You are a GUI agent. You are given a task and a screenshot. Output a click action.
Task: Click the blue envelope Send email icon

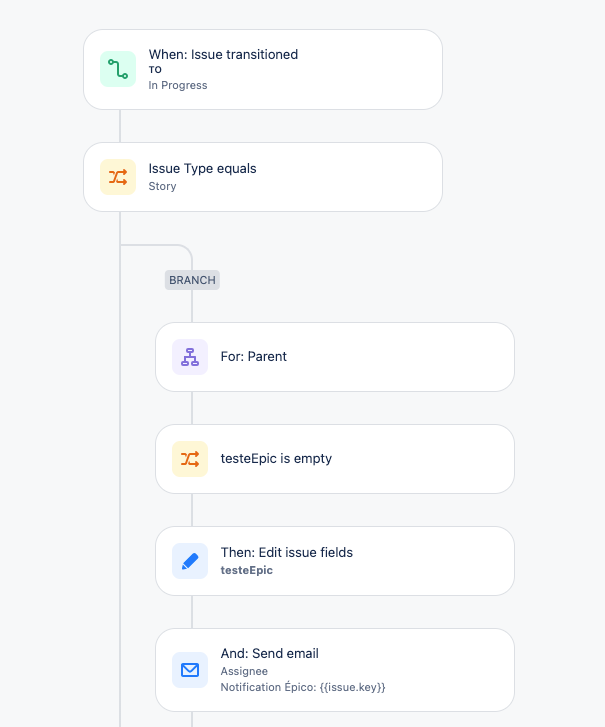point(190,670)
